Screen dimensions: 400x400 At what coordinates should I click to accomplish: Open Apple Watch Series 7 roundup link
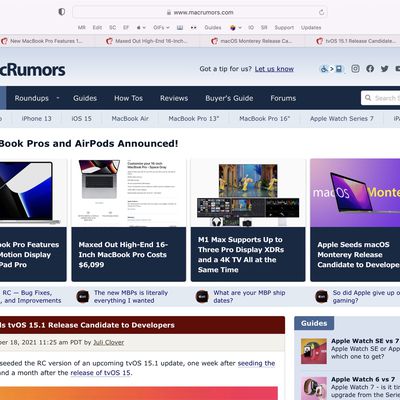click(x=342, y=119)
